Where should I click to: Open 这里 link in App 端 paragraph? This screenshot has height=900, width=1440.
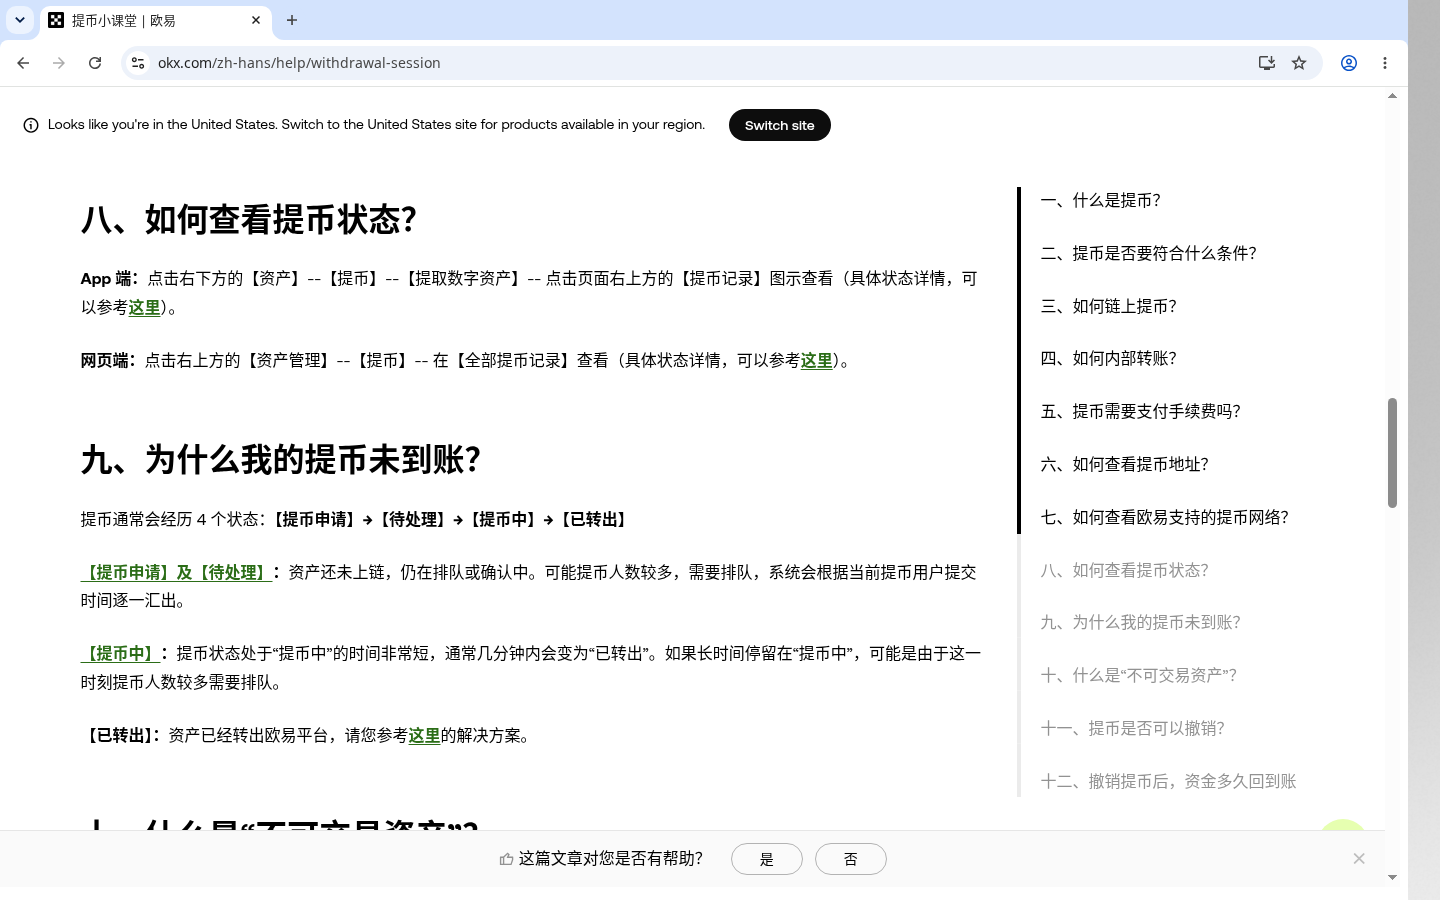click(144, 307)
